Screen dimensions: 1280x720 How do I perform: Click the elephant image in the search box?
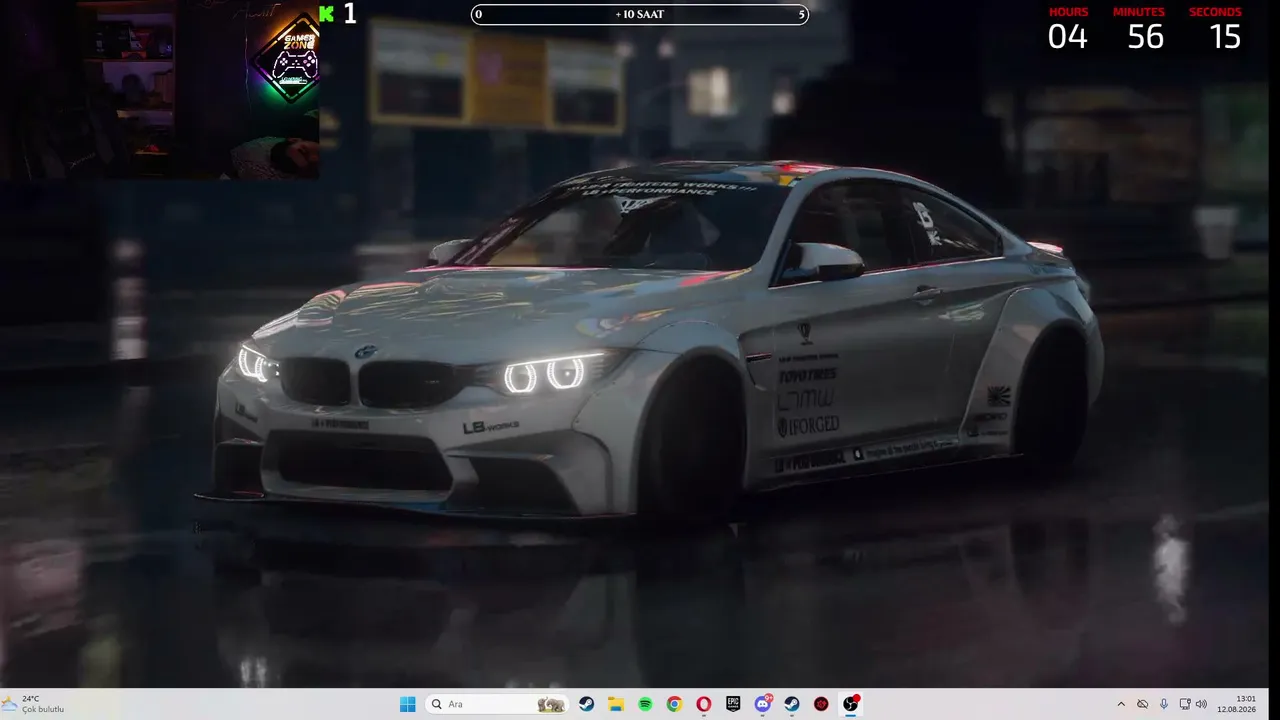click(x=550, y=704)
